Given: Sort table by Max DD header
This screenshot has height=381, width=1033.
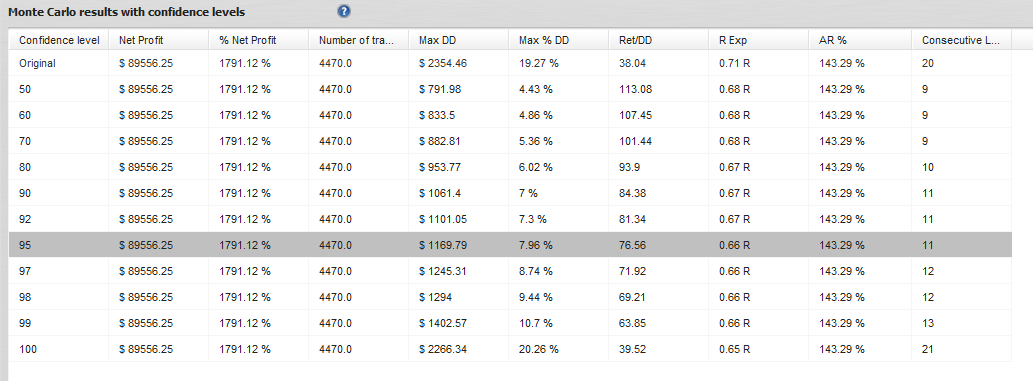Looking at the screenshot, I should (x=459, y=40).
